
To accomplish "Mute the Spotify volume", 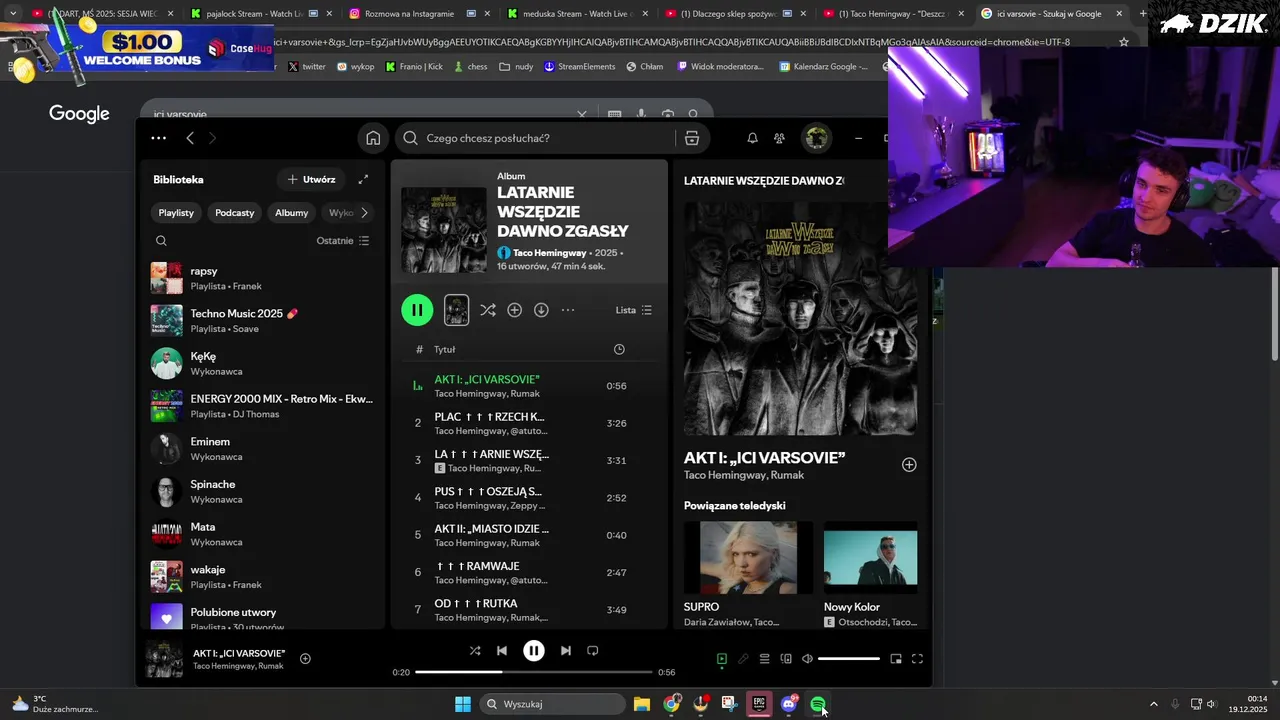I will pyautogui.click(x=807, y=659).
